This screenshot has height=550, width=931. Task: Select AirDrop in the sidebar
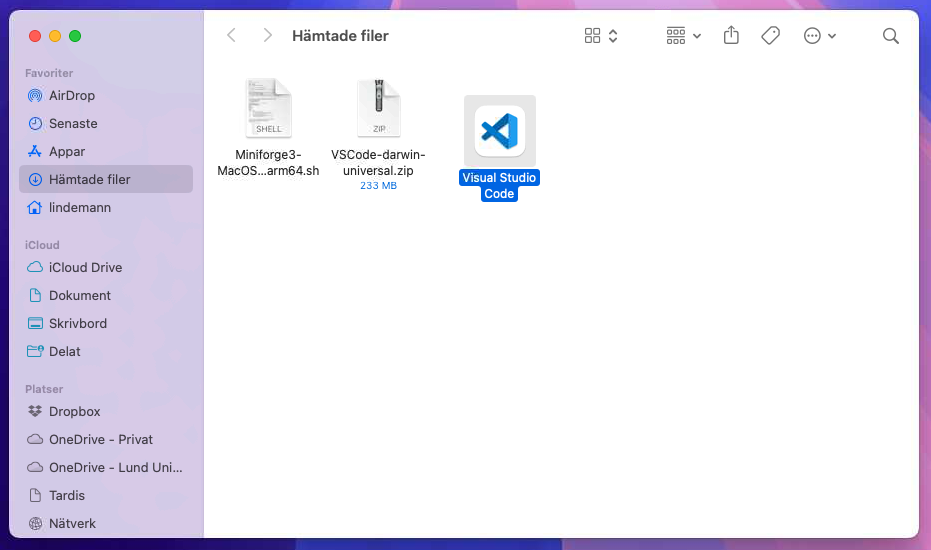pyautogui.click(x=106, y=96)
